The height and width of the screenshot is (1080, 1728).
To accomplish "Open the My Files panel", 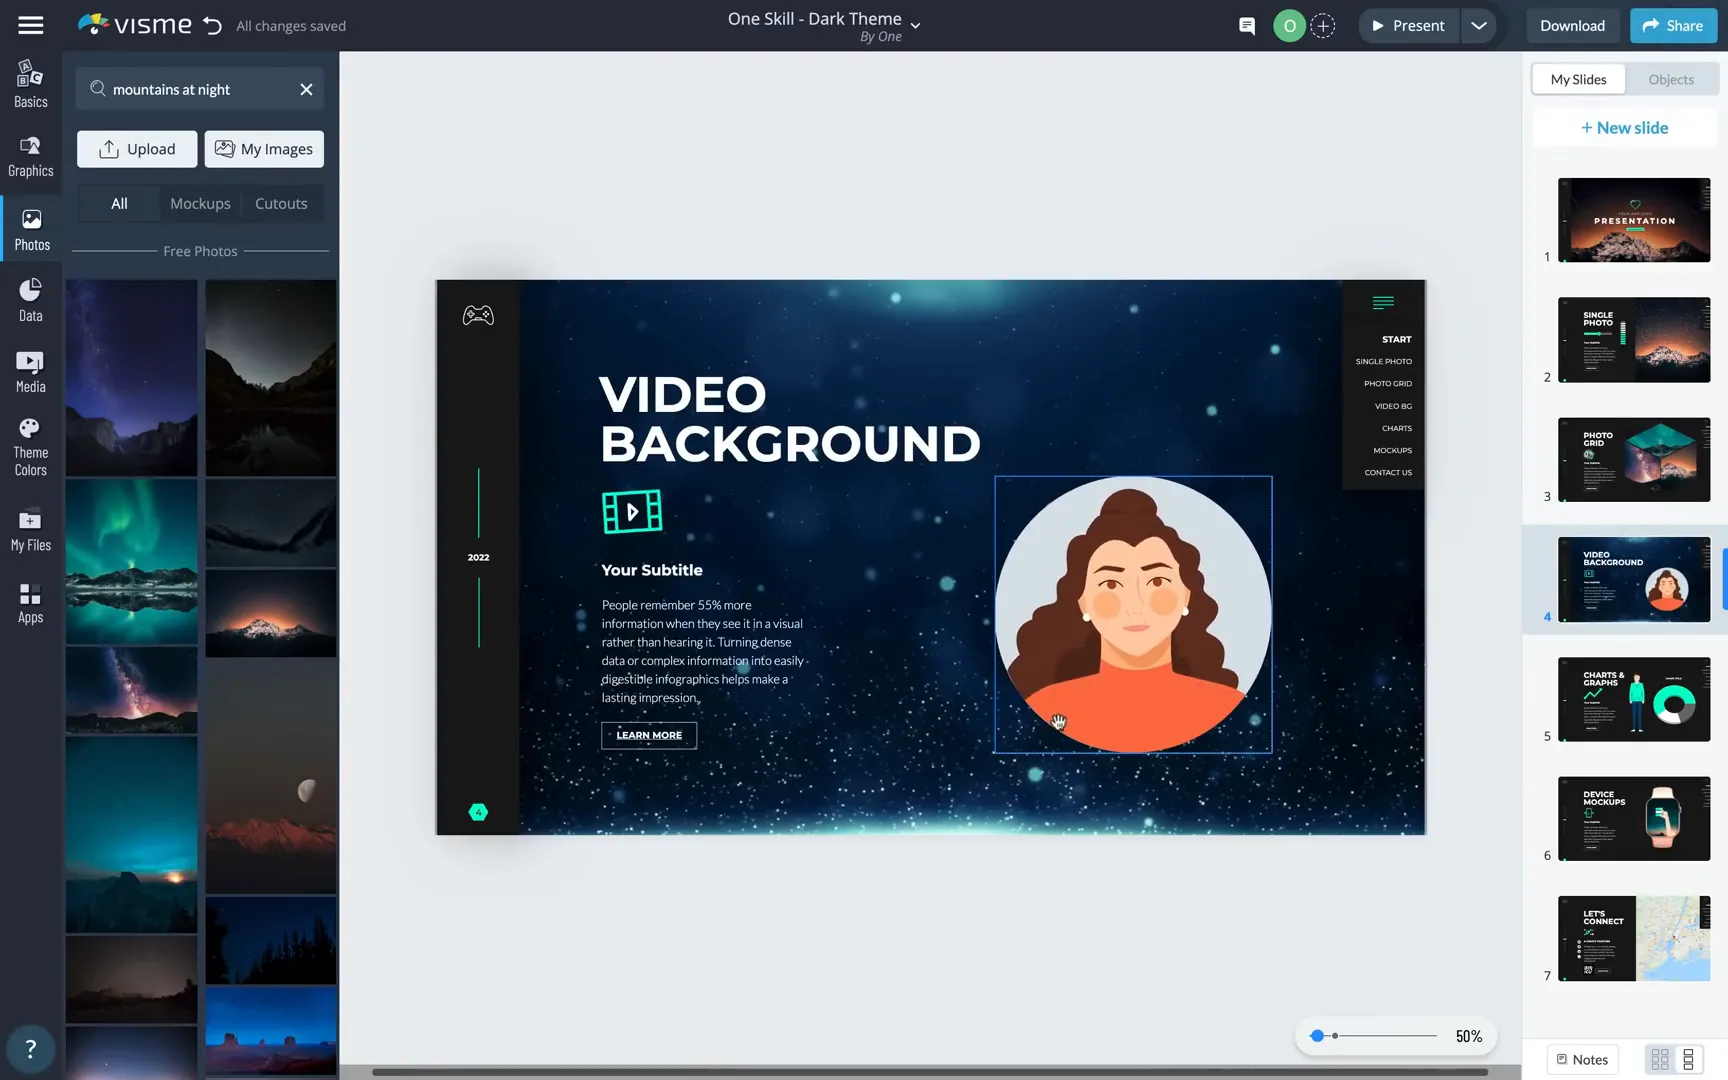I will click(x=30, y=528).
